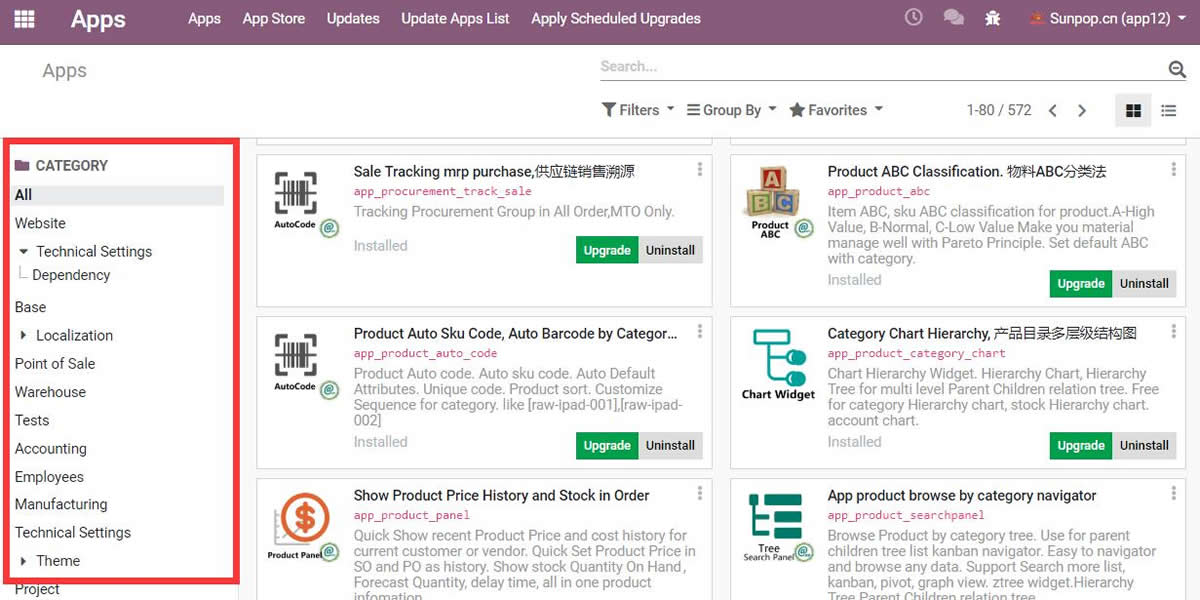Switch to kanban view

click(1133, 111)
